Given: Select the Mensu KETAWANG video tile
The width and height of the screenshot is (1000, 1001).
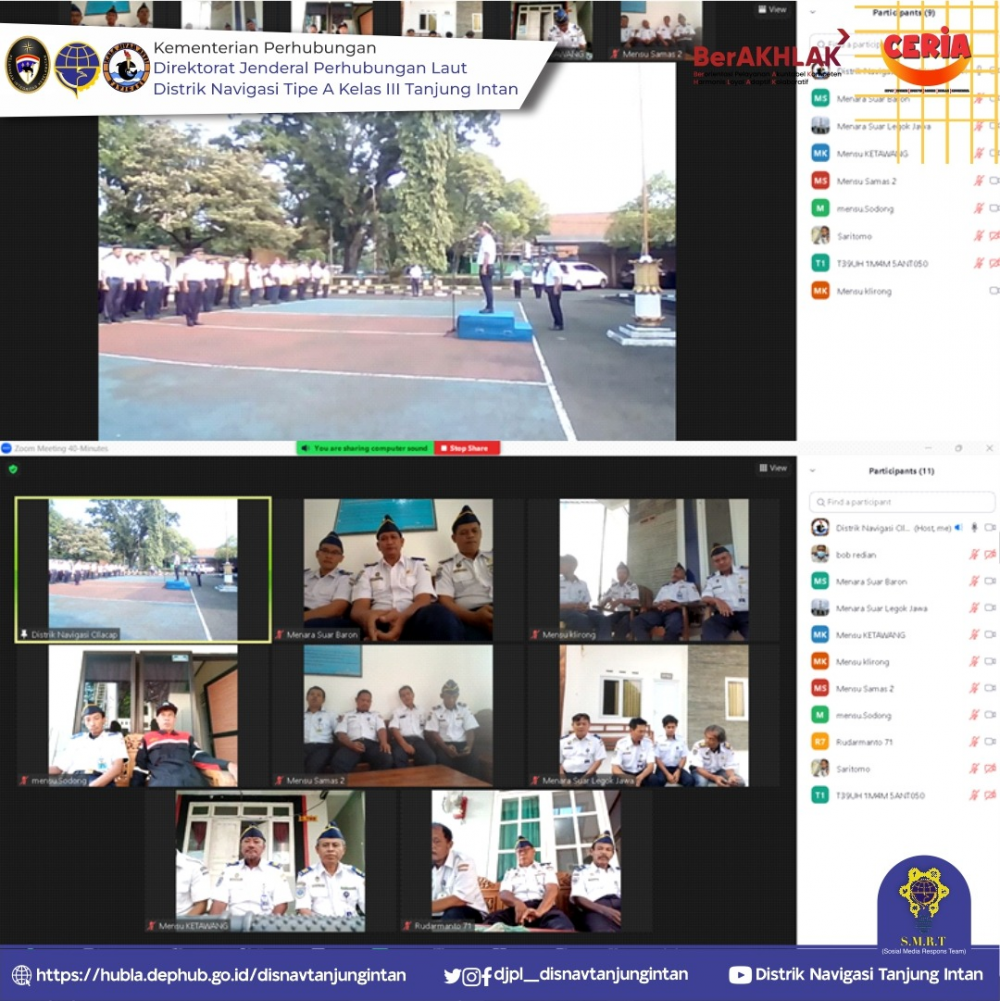Looking at the screenshot, I should (271, 861).
